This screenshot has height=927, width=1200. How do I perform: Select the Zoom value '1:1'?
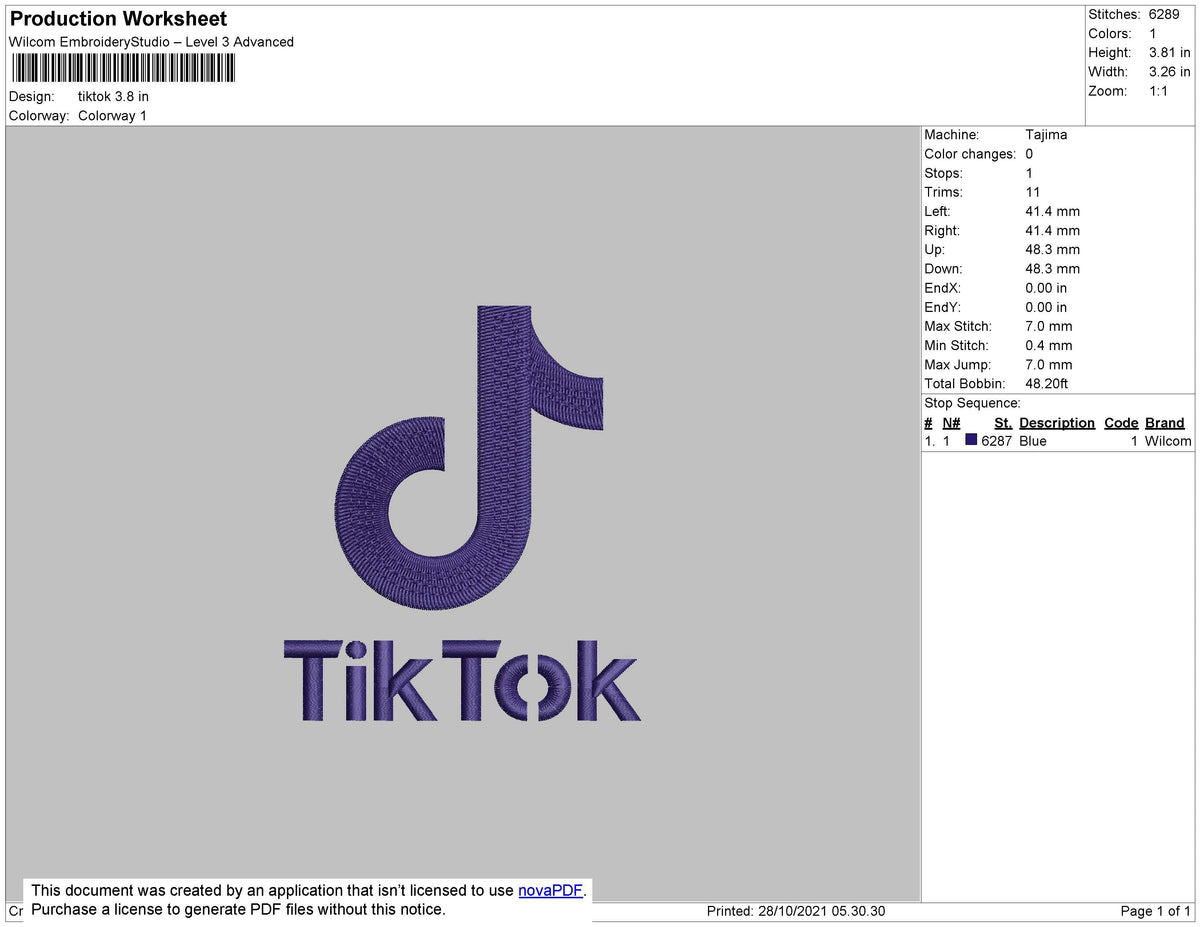click(1159, 91)
